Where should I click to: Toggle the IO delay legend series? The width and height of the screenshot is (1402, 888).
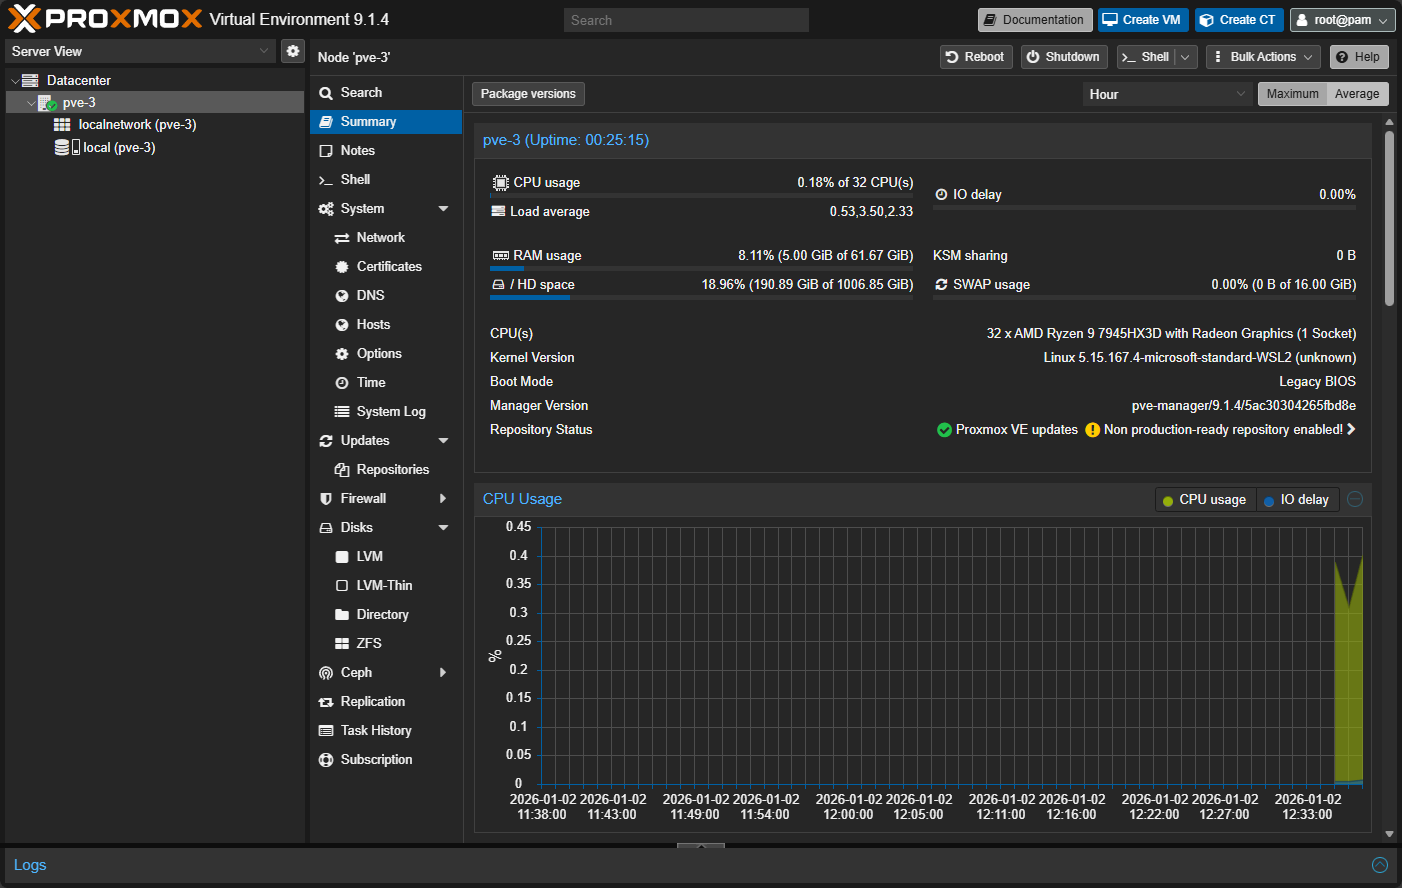point(1296,500)
